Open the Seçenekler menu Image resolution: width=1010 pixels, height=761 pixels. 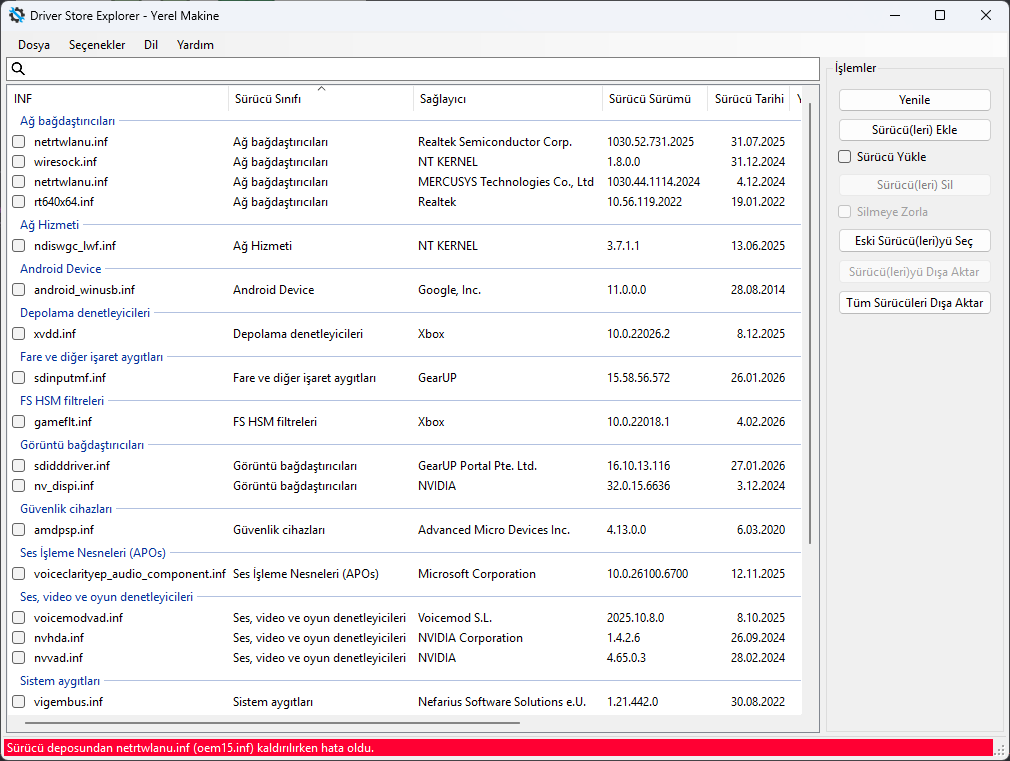pos(97,44)
